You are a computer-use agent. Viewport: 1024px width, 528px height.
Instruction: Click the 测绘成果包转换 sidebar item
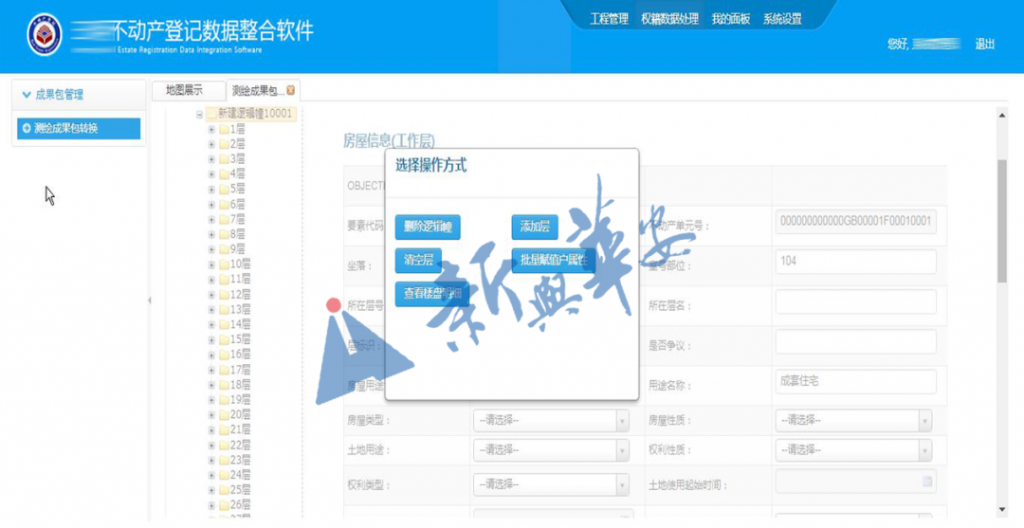click(x=78, y=128)
